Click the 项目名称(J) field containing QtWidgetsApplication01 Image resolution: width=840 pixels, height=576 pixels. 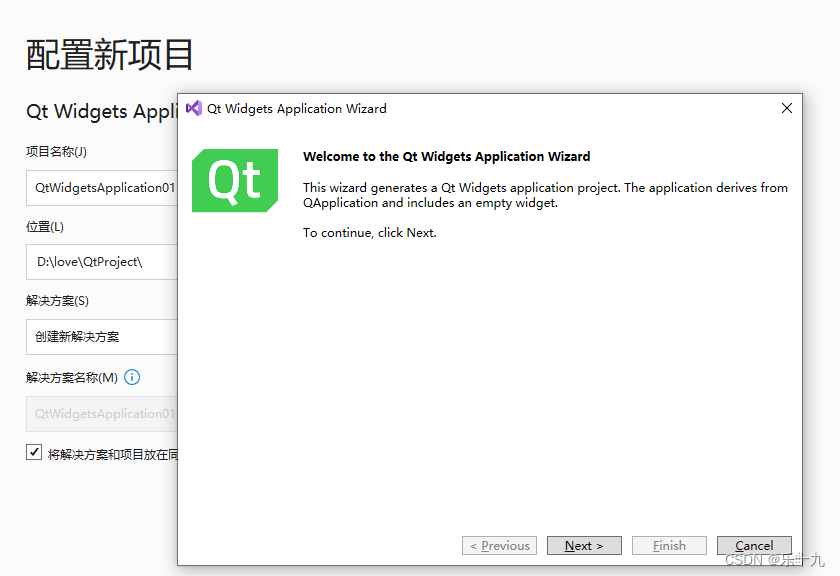click(102, 188)
